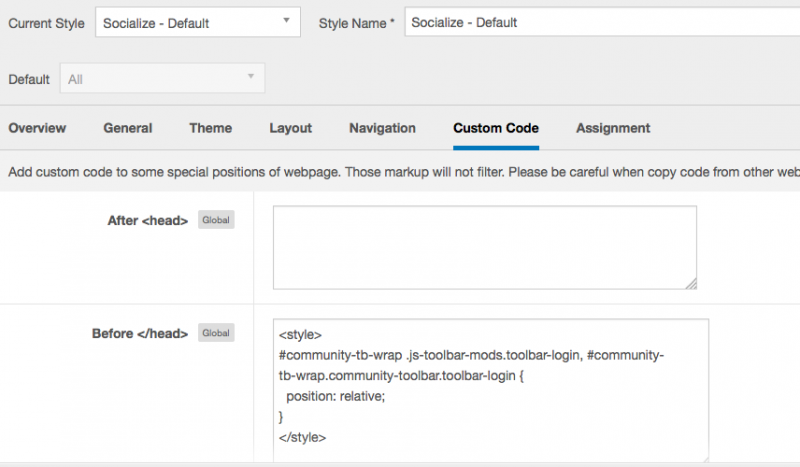Expand the Default 'All' dropdown
This screenshot has height=467, width=800.
pos(162,78)
